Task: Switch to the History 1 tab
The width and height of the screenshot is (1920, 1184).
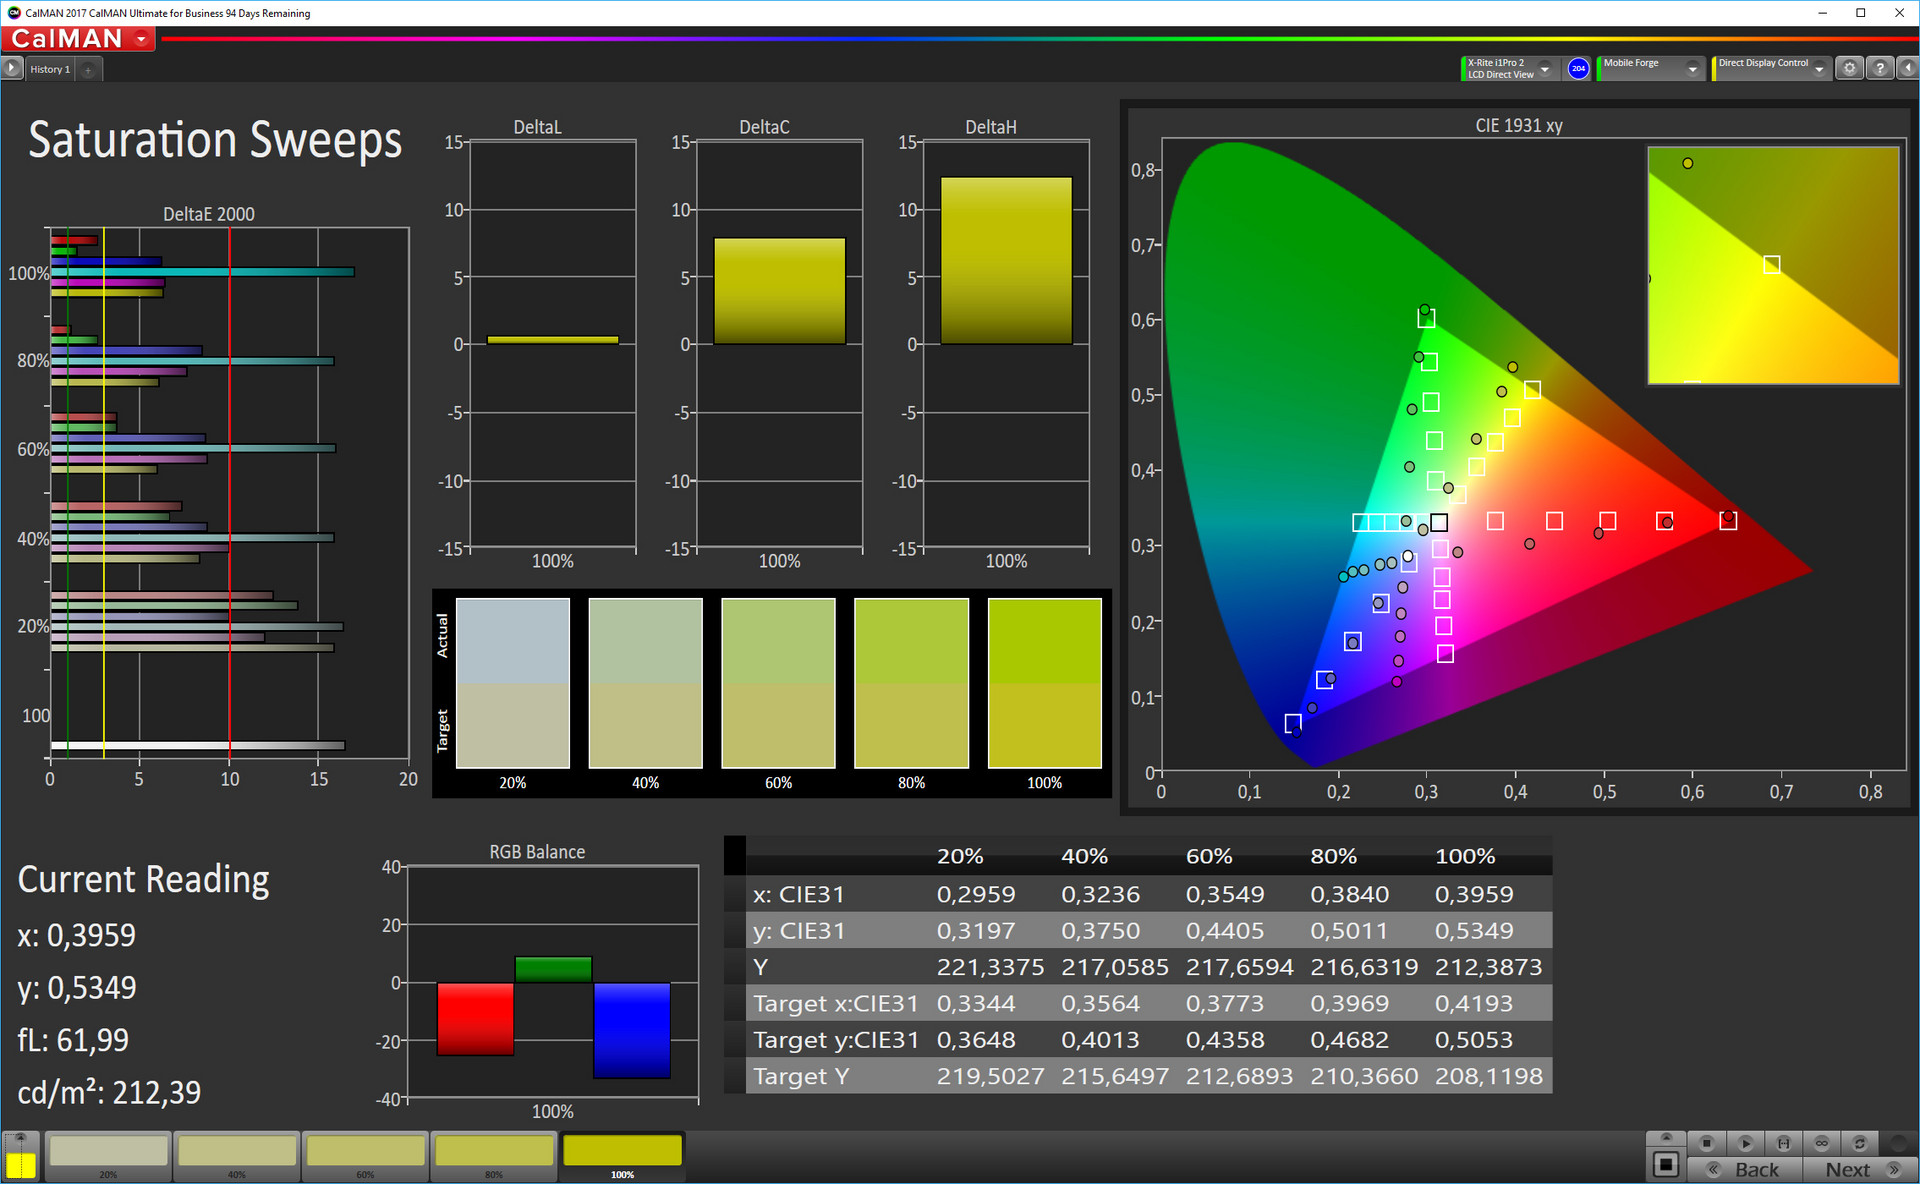Action: tap(49, 69)
